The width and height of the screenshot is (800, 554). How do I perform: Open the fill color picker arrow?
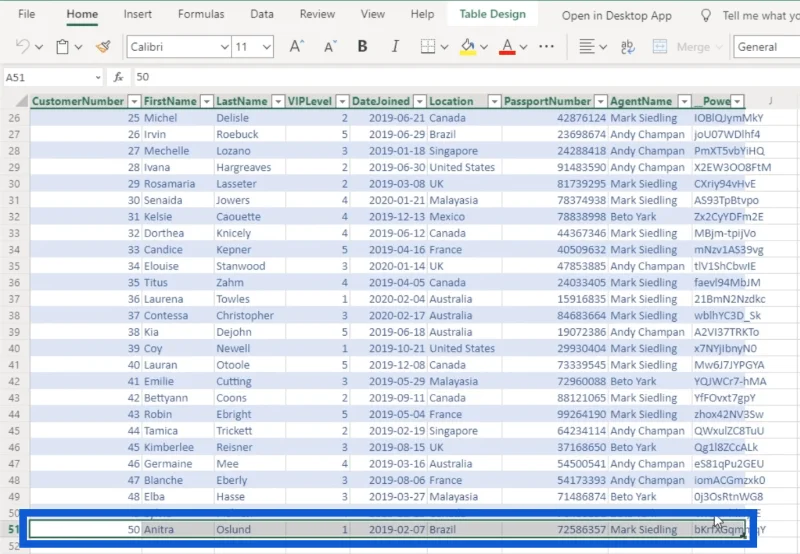[x=484, y=47]
